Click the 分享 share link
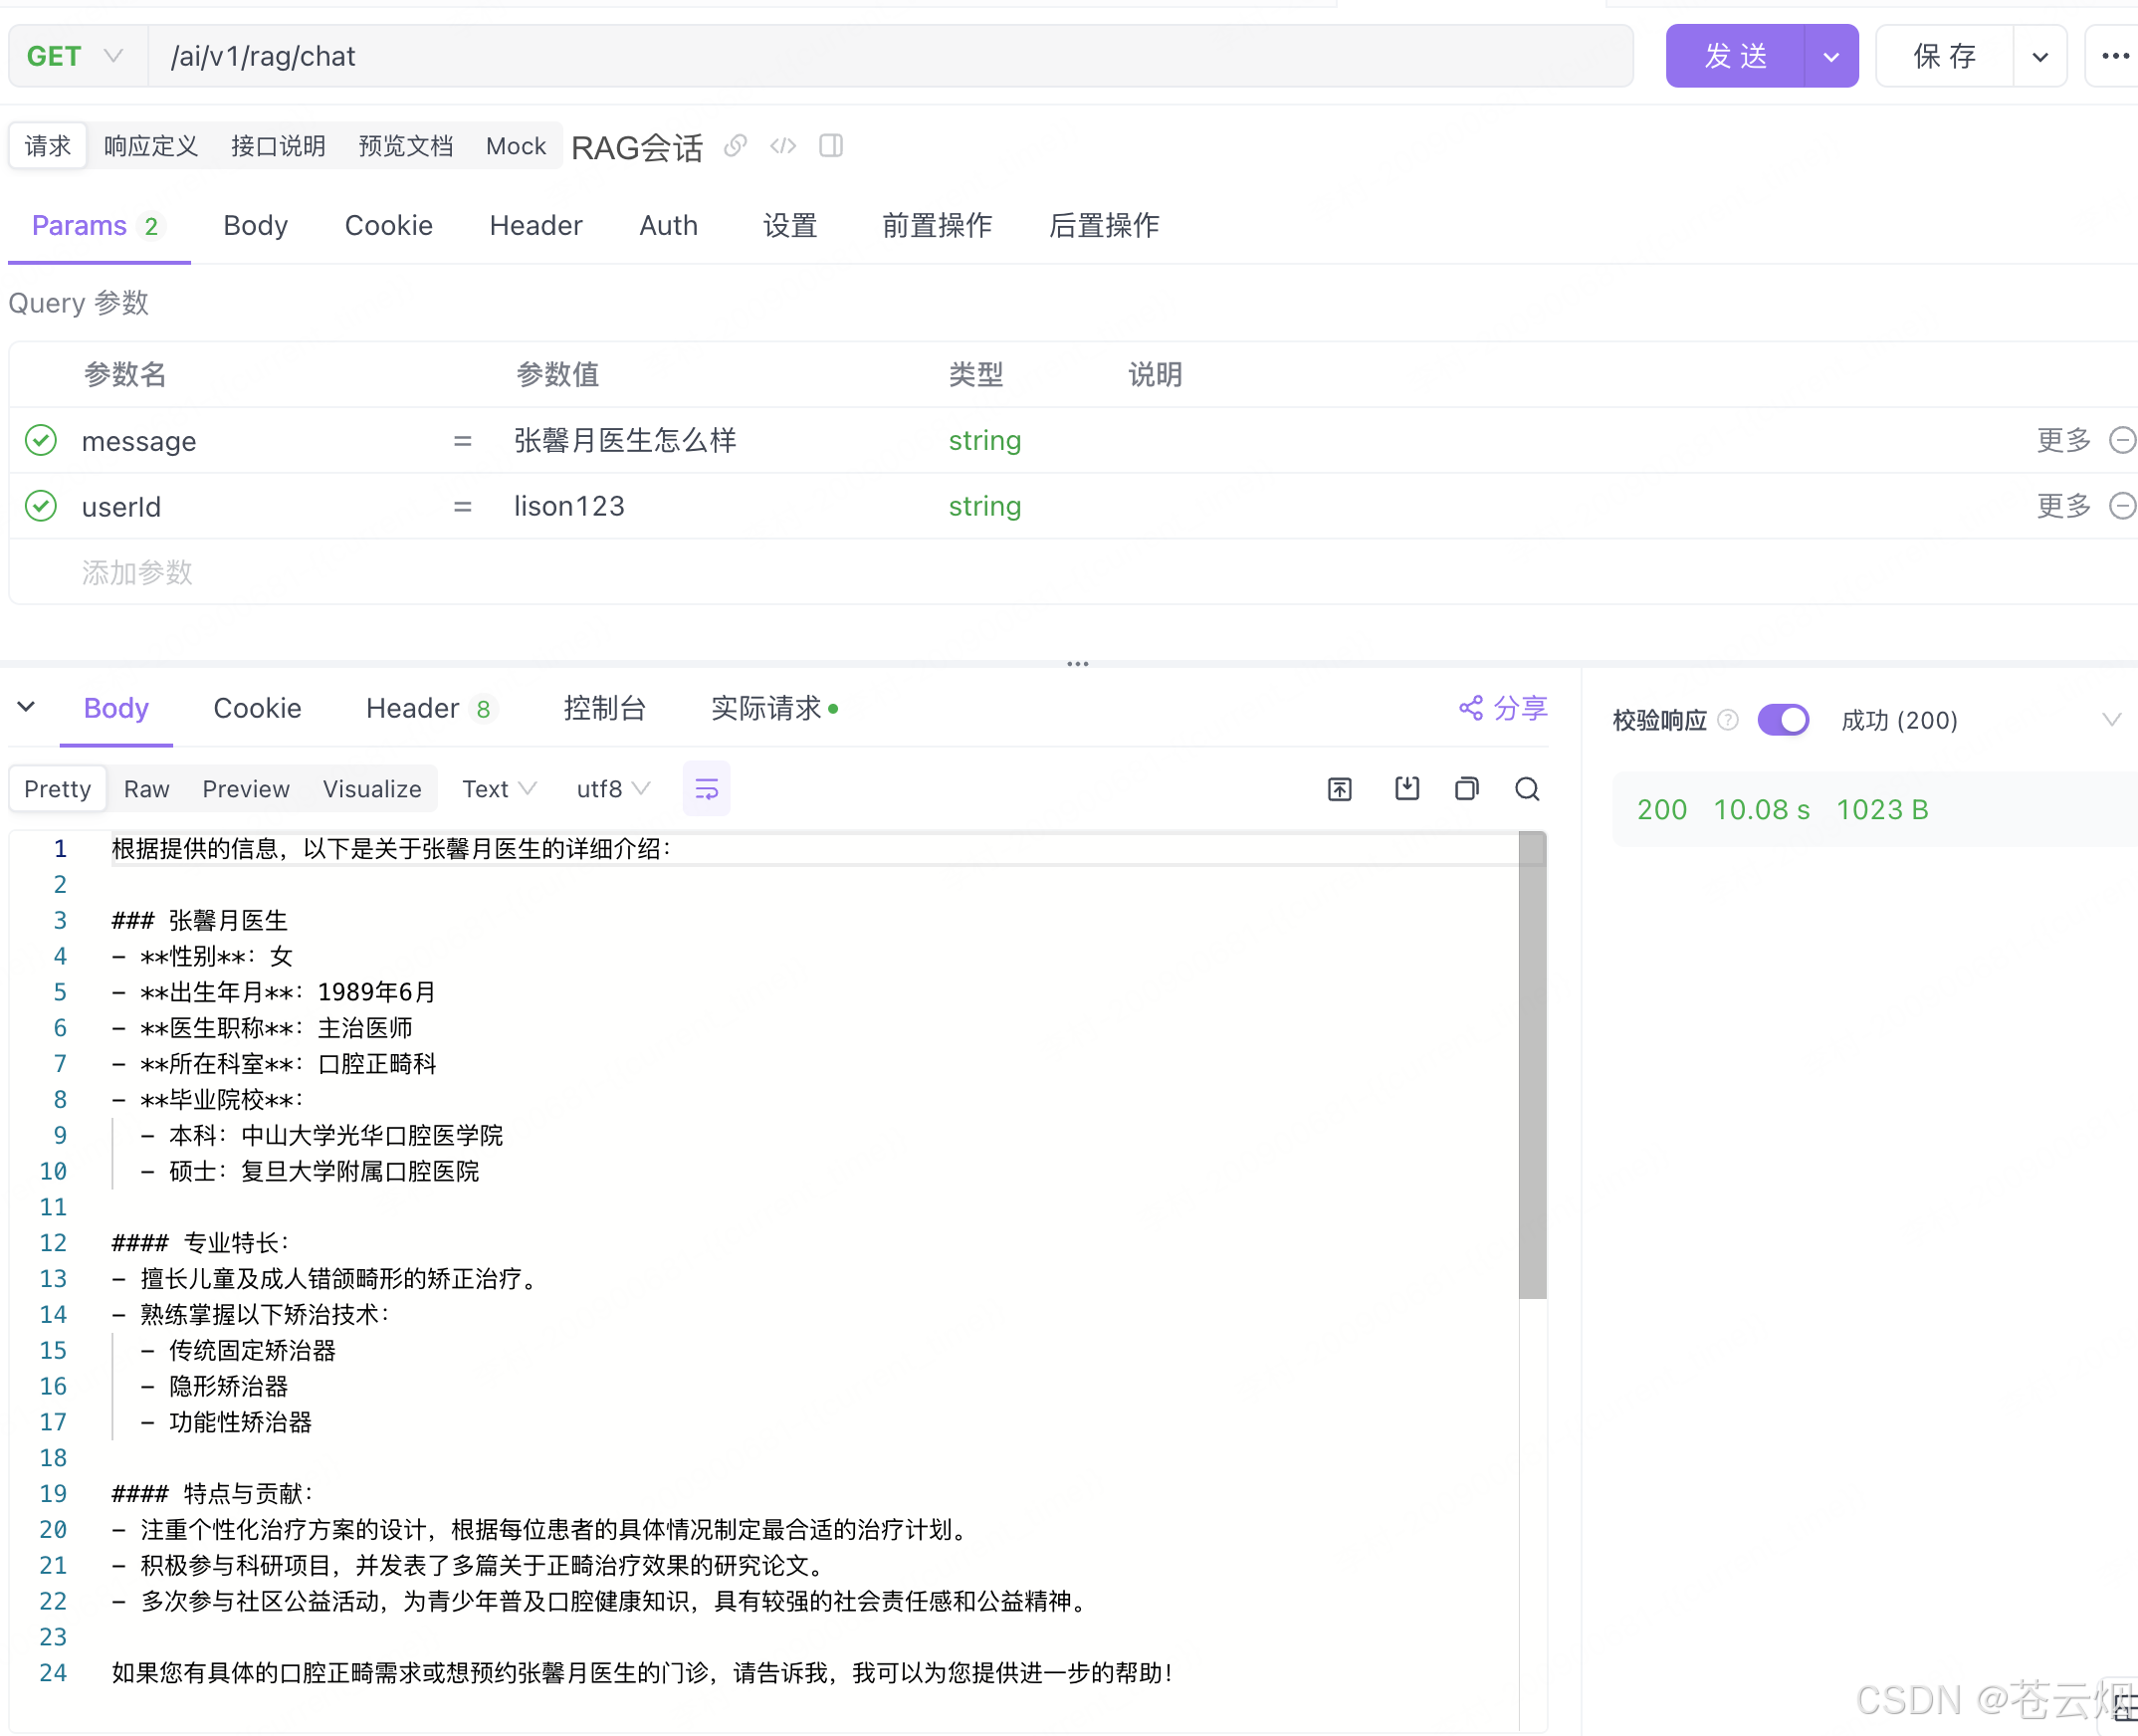This screenshot has height=1736, width=2138. pos(1503,708)
